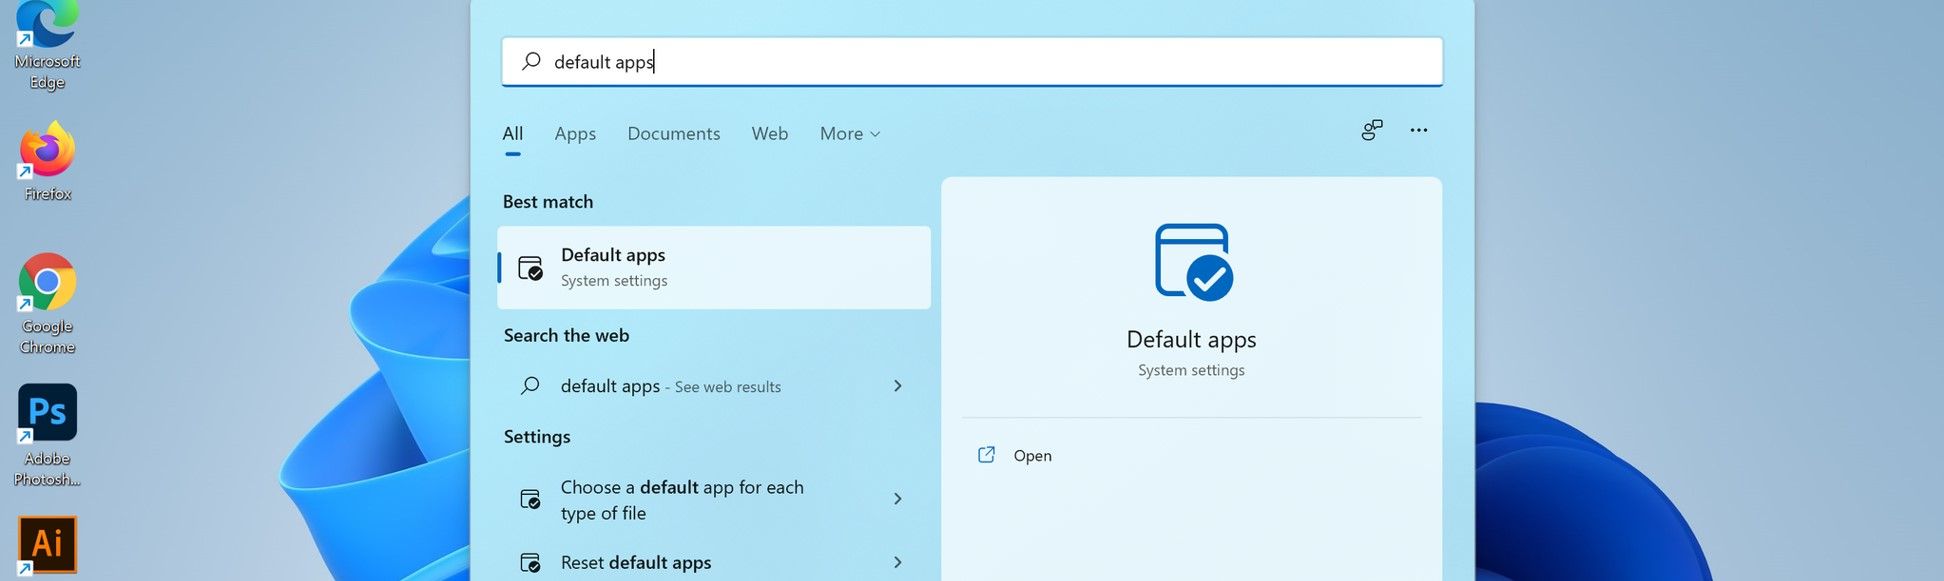Click Open in the preview pane

1031,456
